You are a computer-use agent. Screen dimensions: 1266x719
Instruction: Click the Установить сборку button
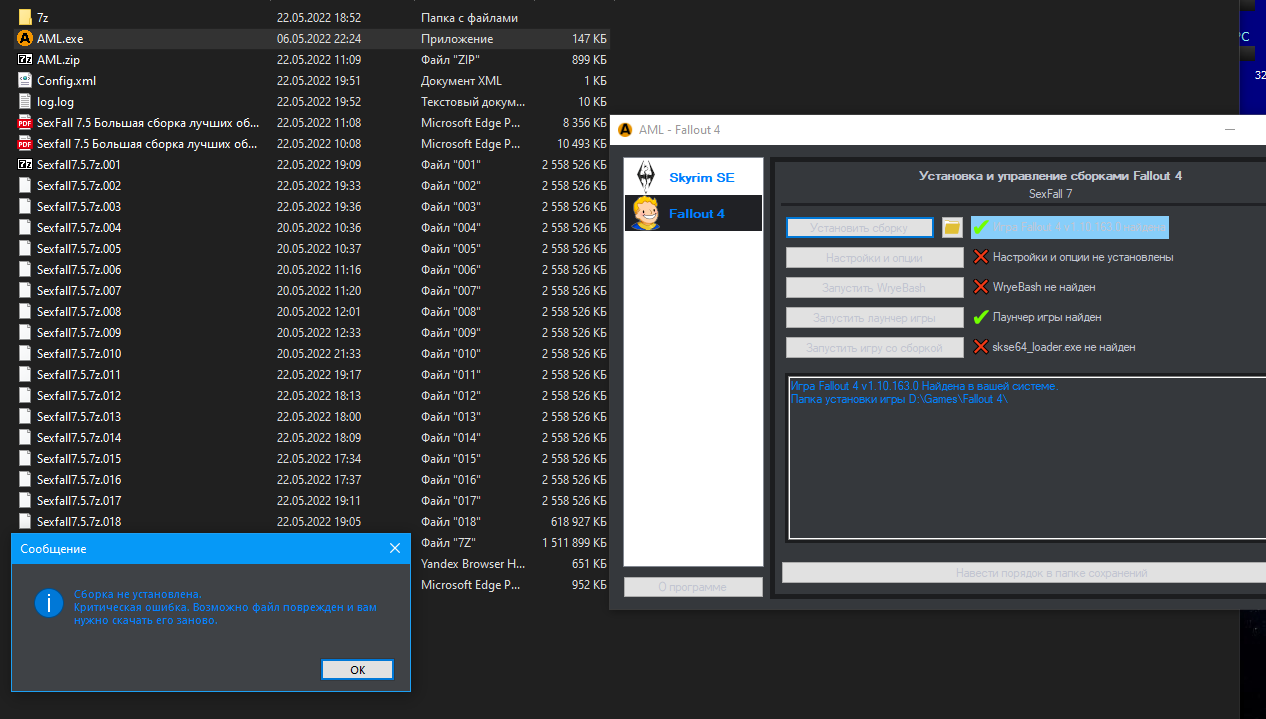[859, 228]
